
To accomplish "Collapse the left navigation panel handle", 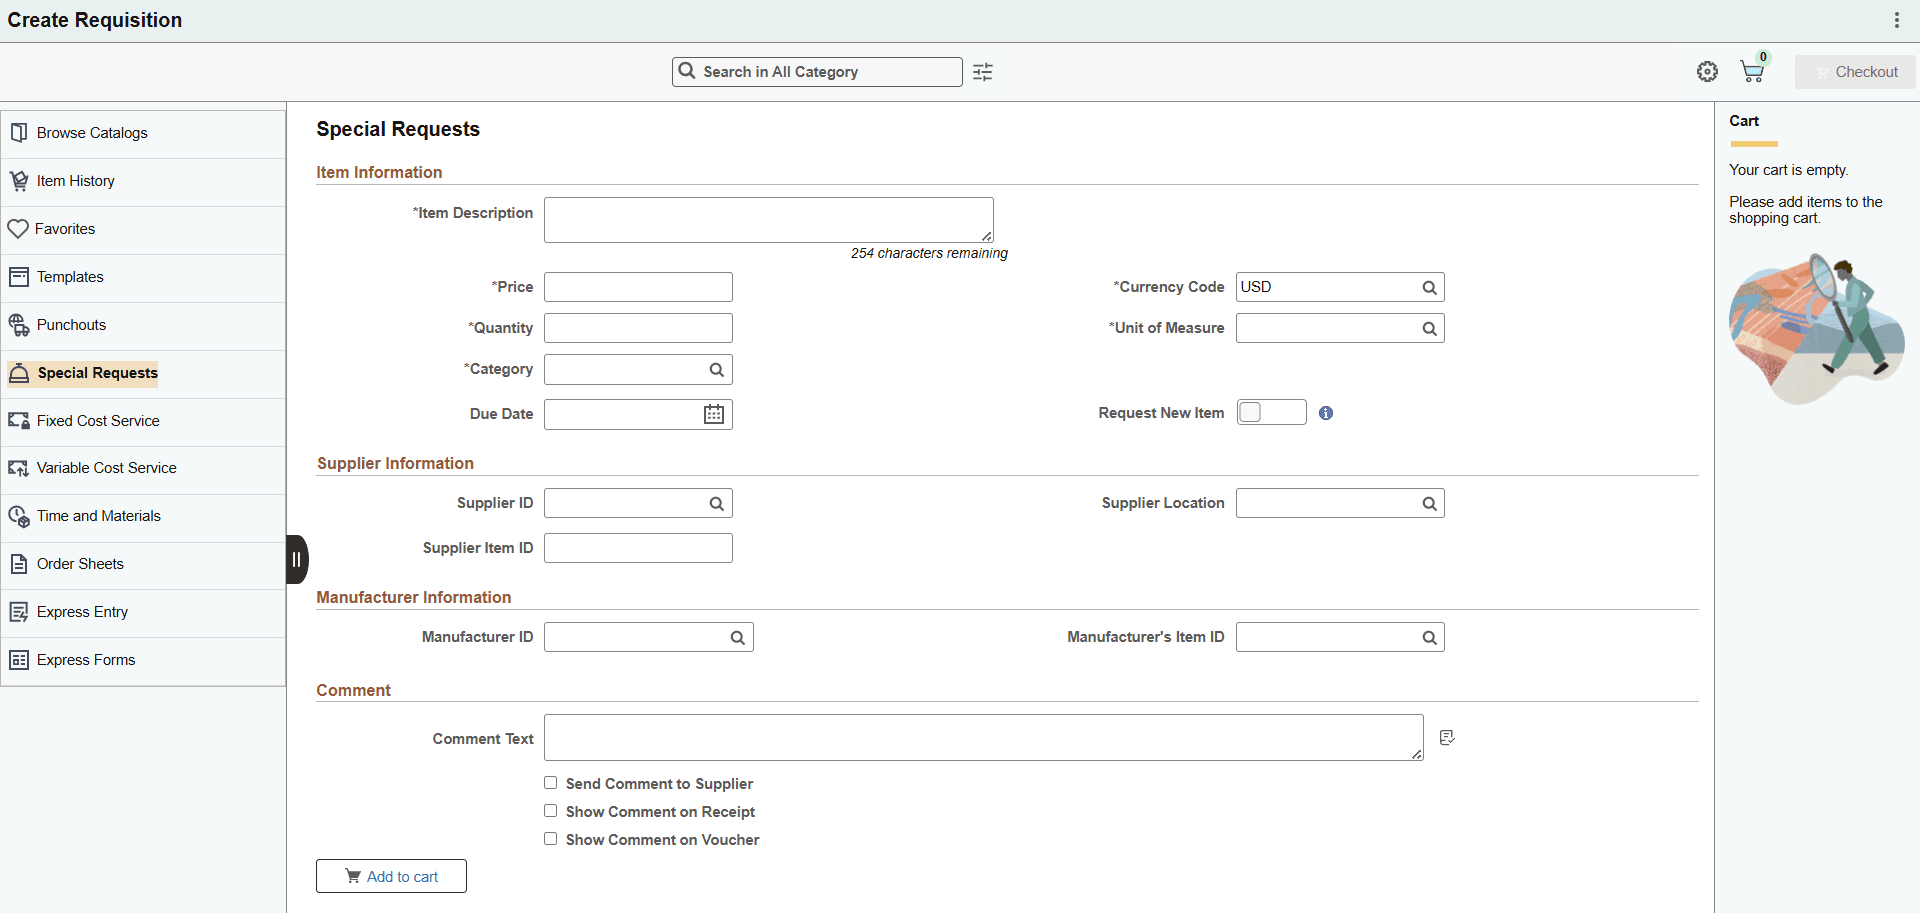I will [297, 560].
